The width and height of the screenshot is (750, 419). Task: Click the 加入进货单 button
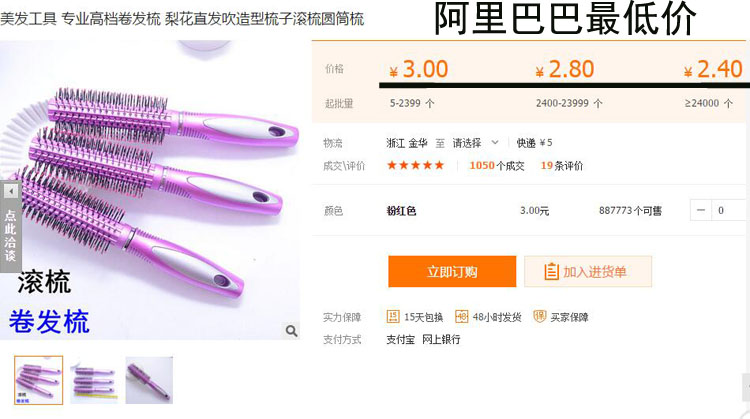click(588, 272)
